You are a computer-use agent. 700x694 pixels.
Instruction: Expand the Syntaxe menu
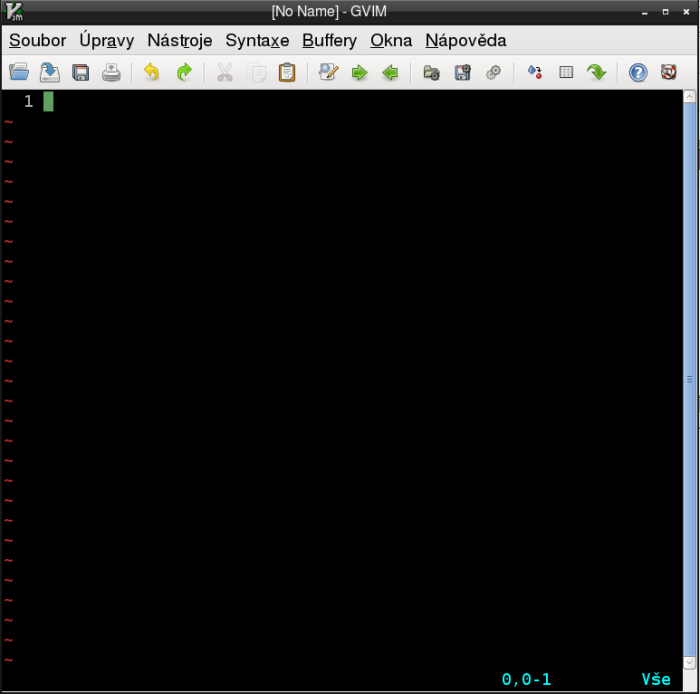(x=257, y=41)
